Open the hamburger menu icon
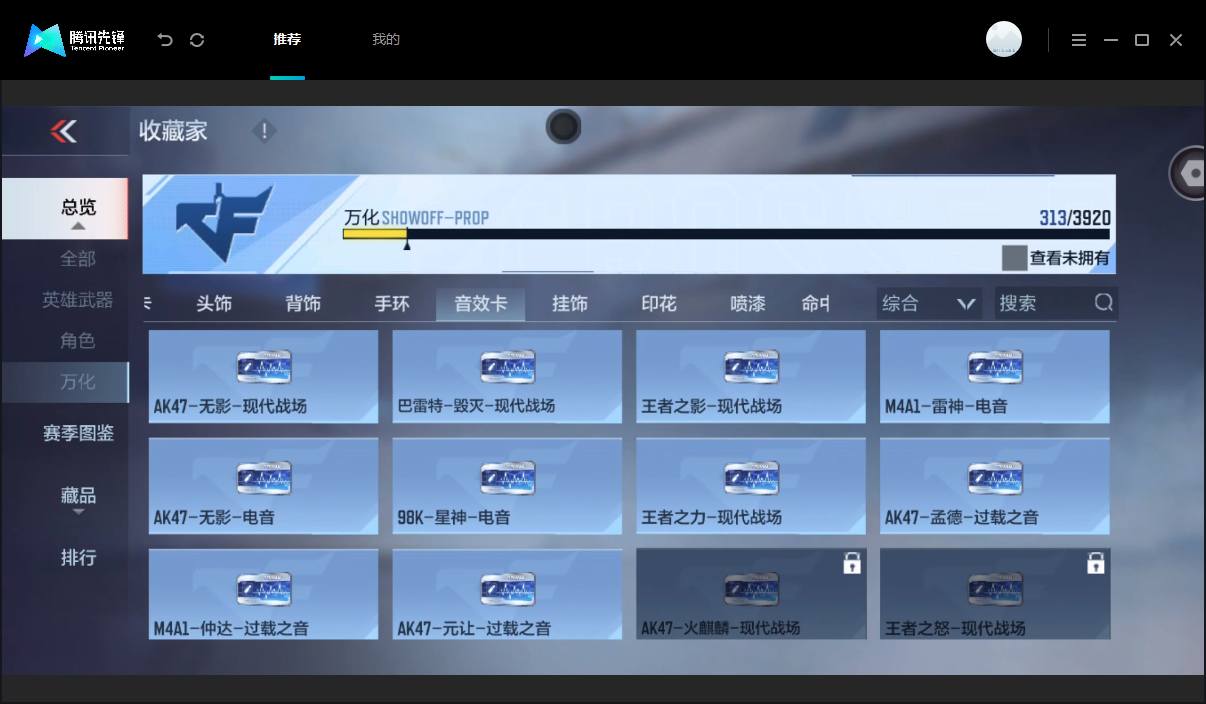 [x=1079, y=40]
